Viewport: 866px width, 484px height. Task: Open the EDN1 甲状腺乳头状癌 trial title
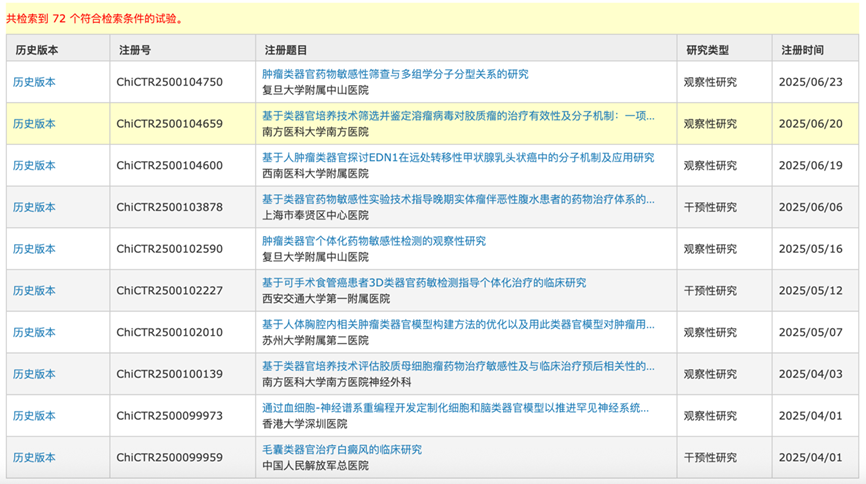click(x=458, y=158)
